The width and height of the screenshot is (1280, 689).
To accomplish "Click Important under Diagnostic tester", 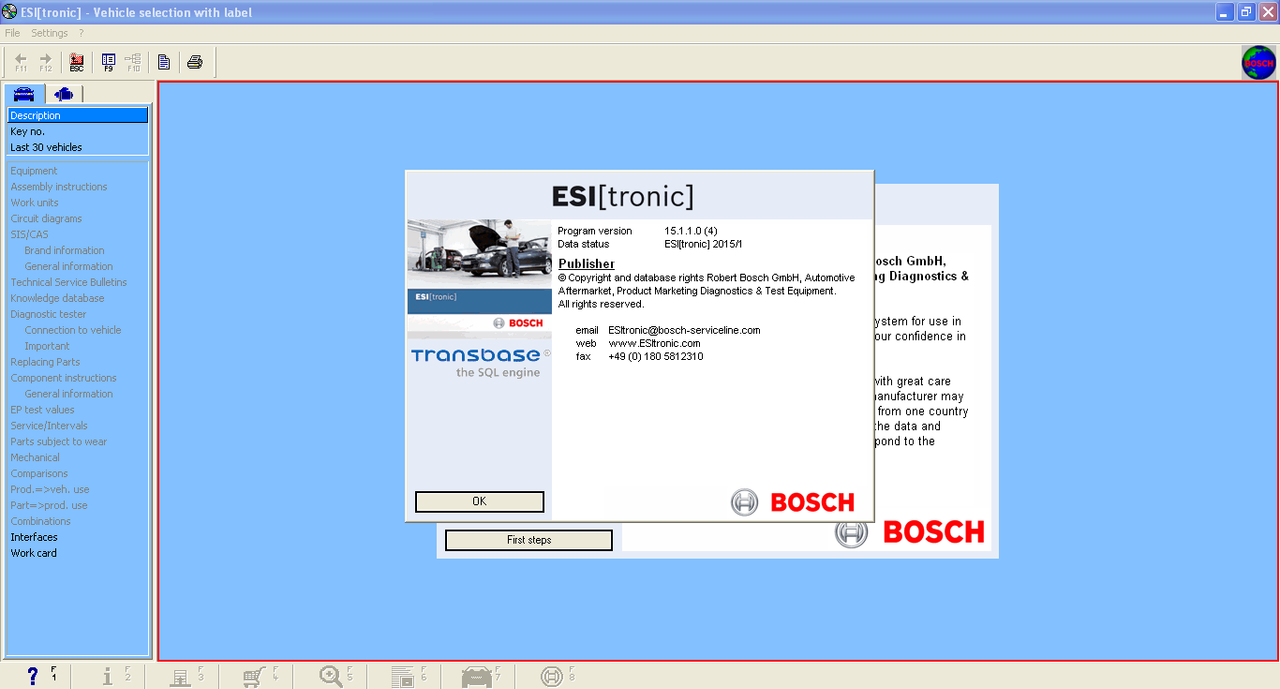I will 47,346.
